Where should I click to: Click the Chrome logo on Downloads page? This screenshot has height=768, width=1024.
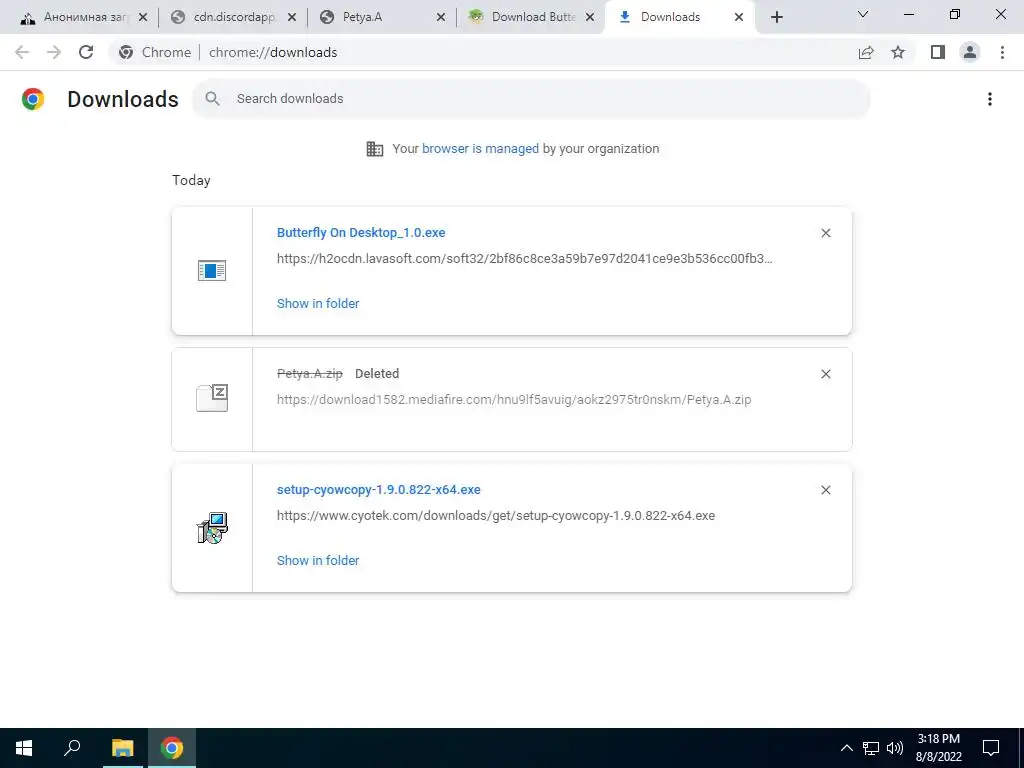point(33,99)
